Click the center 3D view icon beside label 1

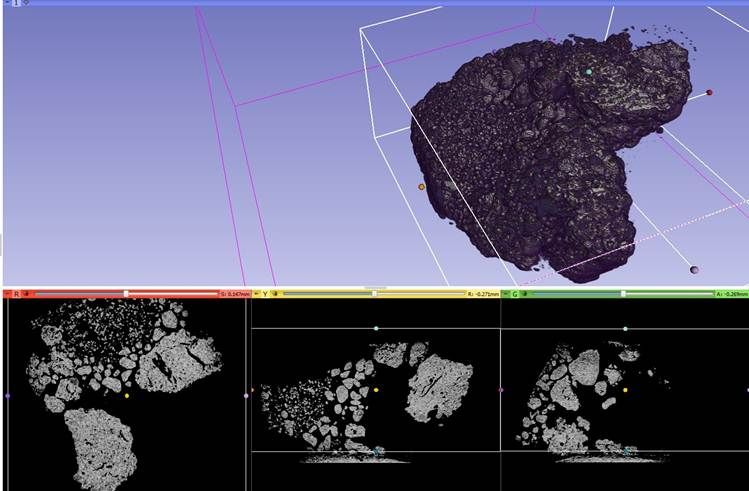(27, 3)
